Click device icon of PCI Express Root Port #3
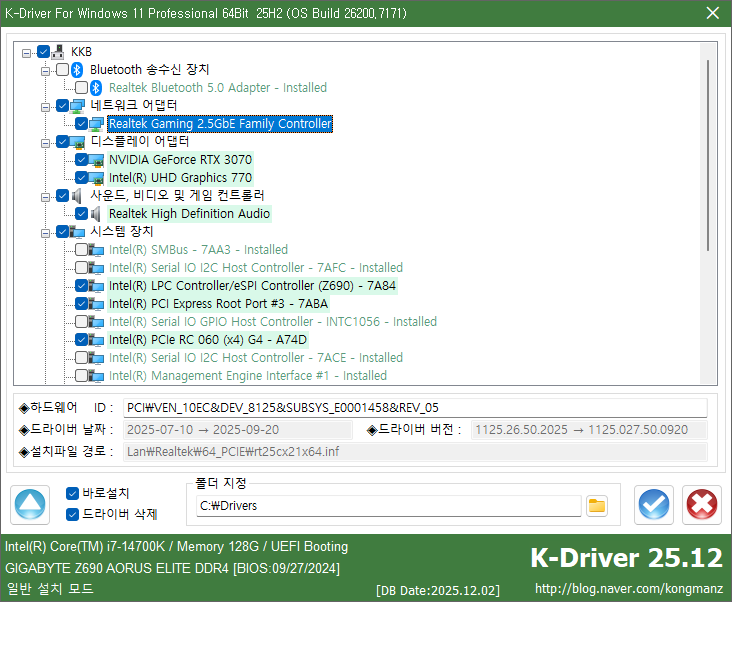Viewport: 732px width, 648px height. click(x=96, y=304)
